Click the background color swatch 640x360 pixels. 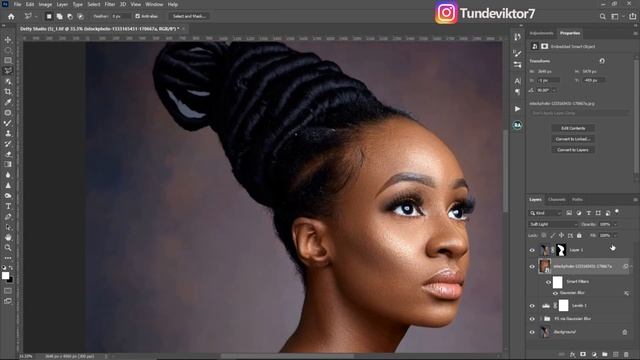[10, 280]
